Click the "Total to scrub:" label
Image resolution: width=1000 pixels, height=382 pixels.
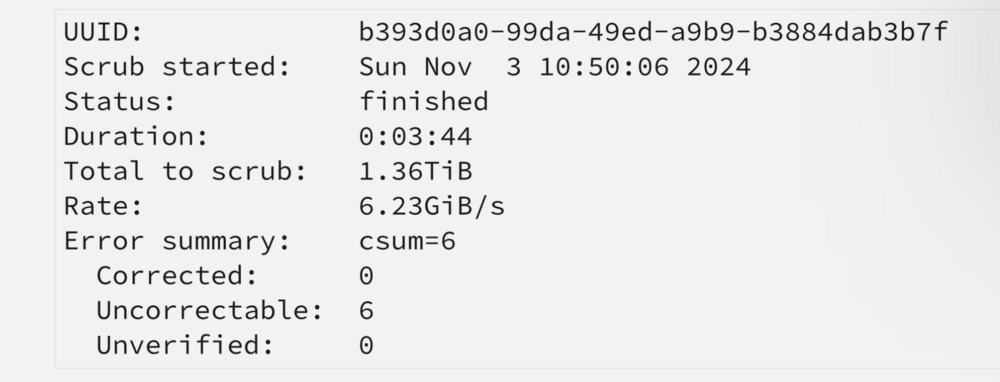point(186,171)
